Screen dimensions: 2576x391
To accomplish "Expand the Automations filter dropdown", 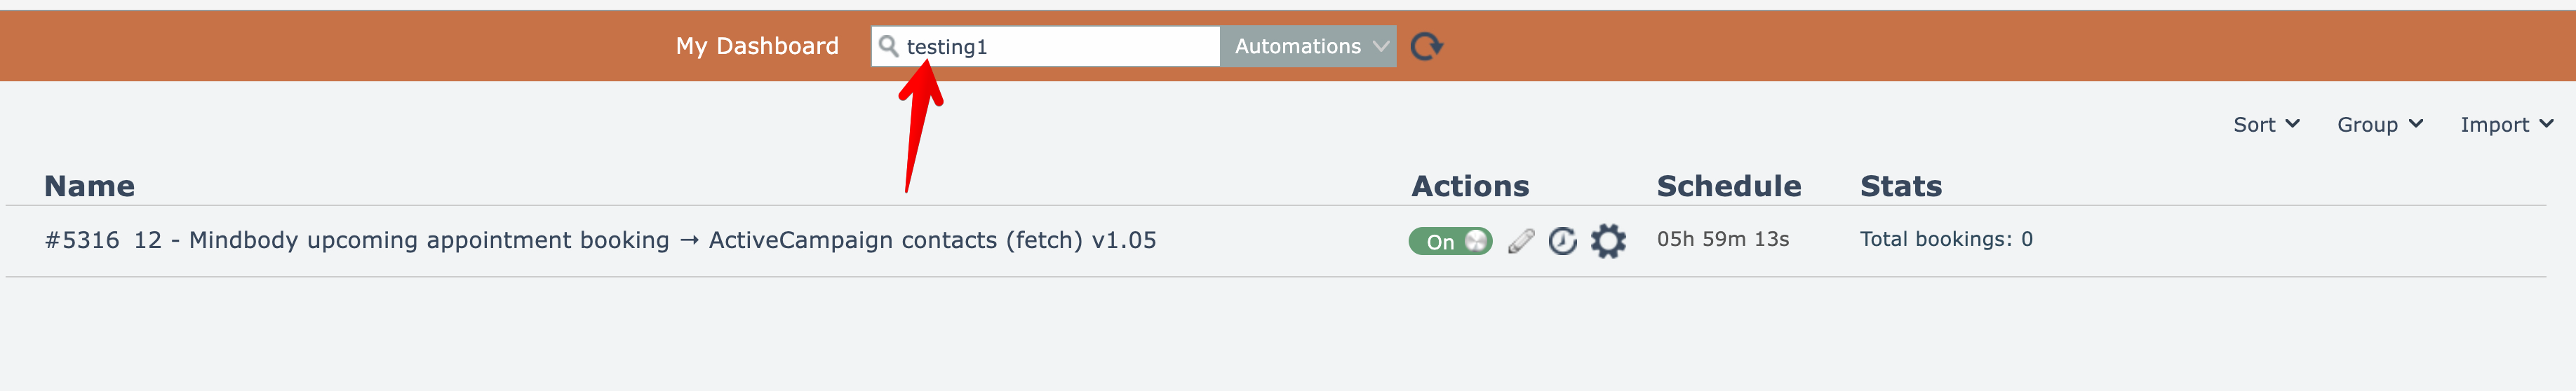I will [1307, 46].
